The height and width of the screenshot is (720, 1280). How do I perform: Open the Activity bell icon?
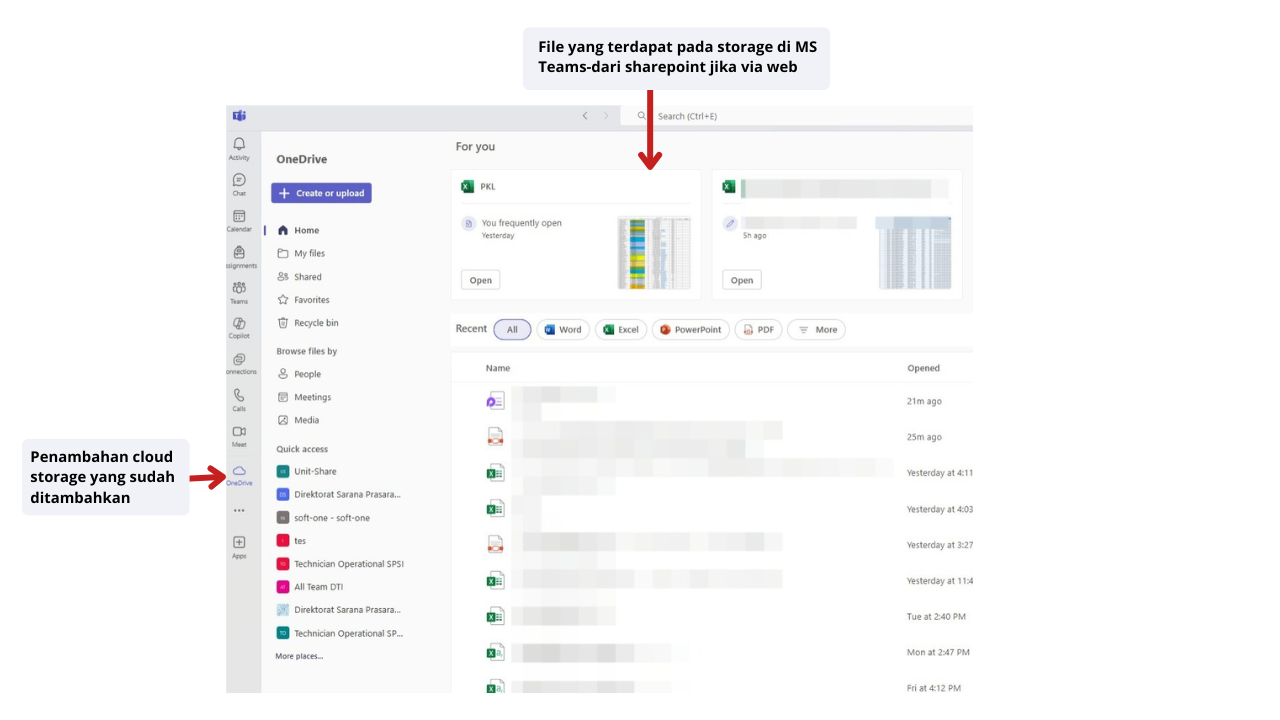pyautogui.click(x=239, y=145)
